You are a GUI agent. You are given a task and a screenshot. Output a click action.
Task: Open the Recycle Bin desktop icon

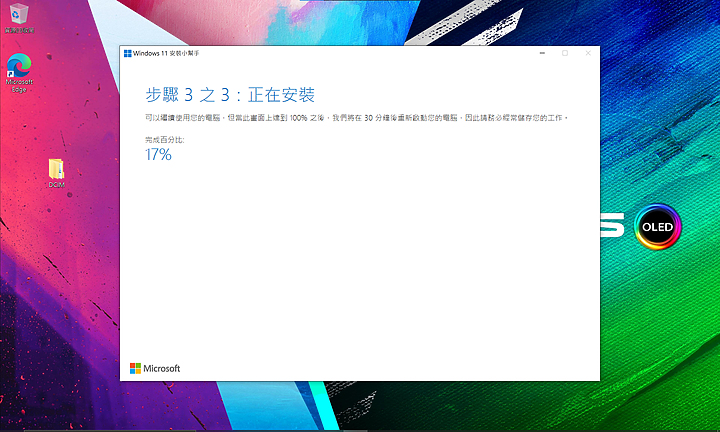pos(19,17)
